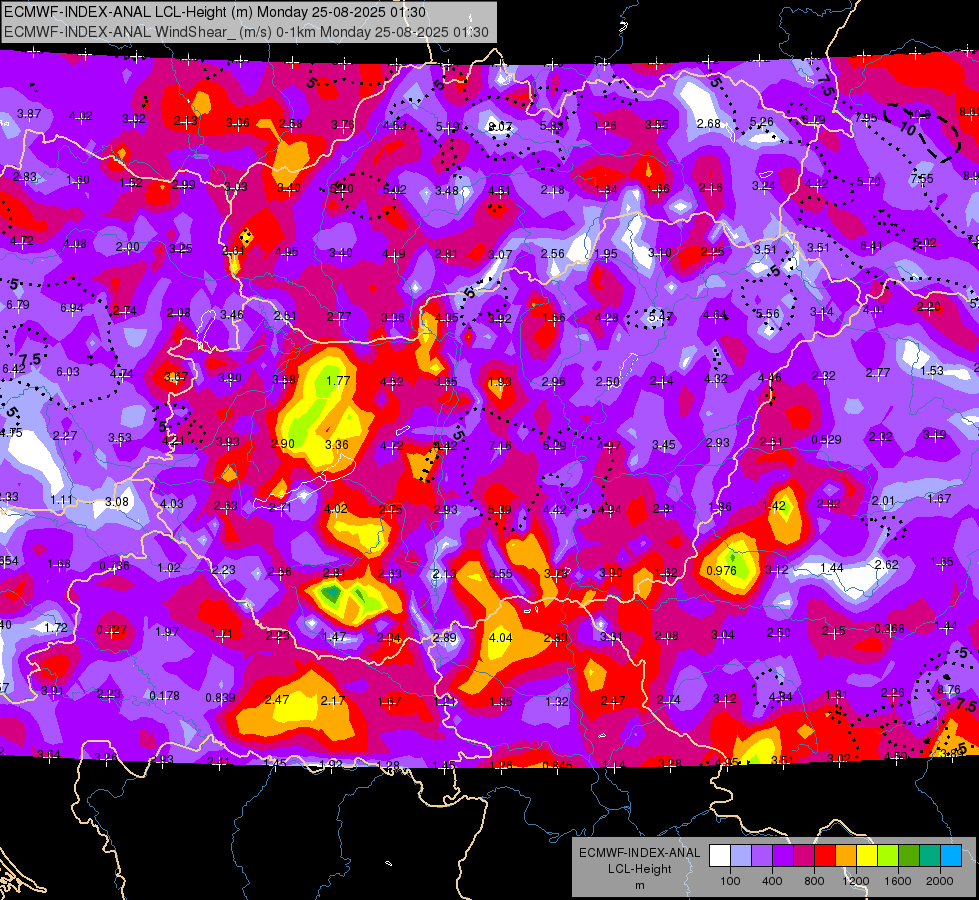Click the teal legend swatch
Image resolution: width=979 pixels, height=900 pixels.
(x=930, y=856)
